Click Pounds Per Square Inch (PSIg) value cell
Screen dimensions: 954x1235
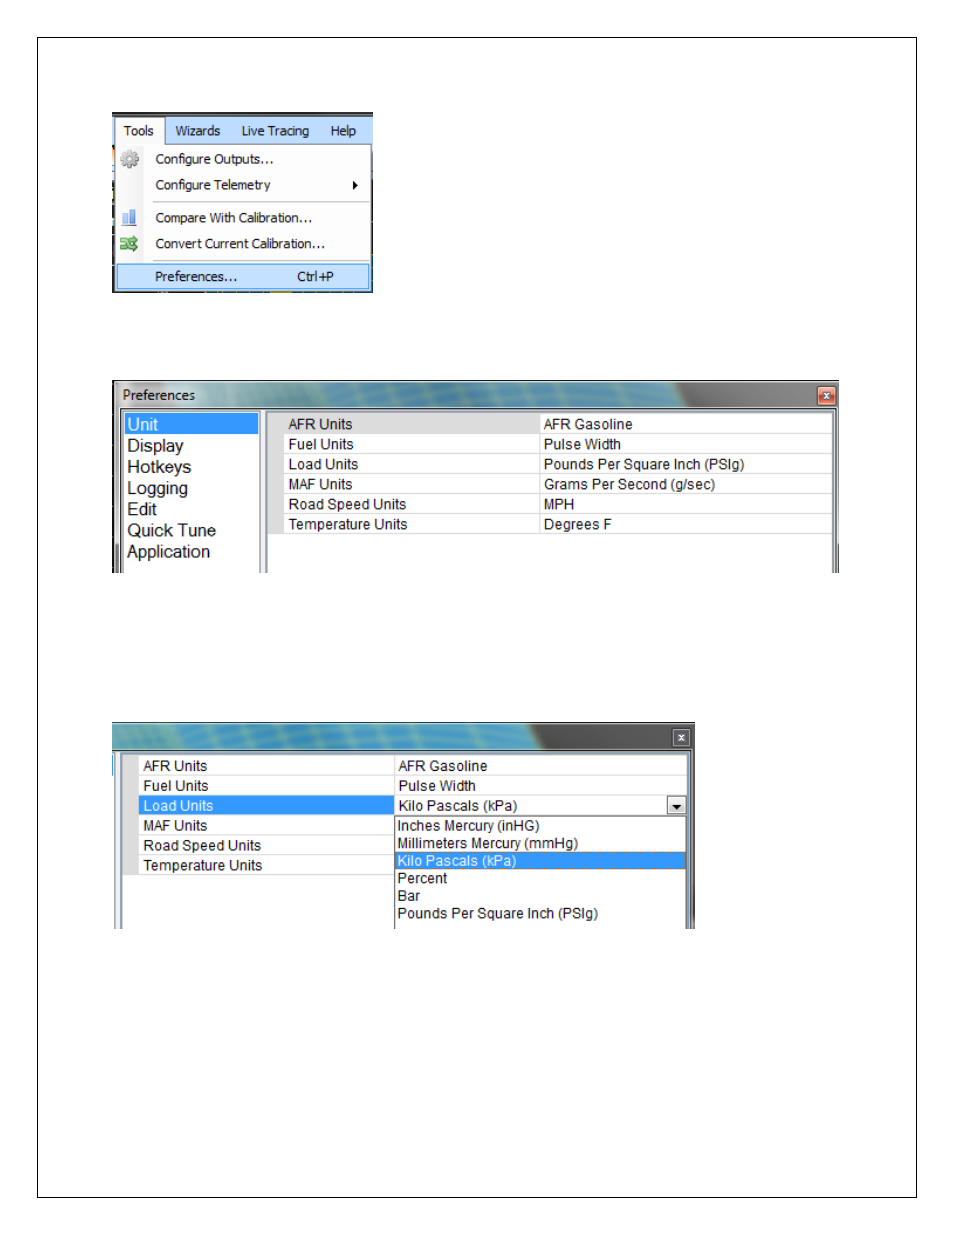point(686,464)
